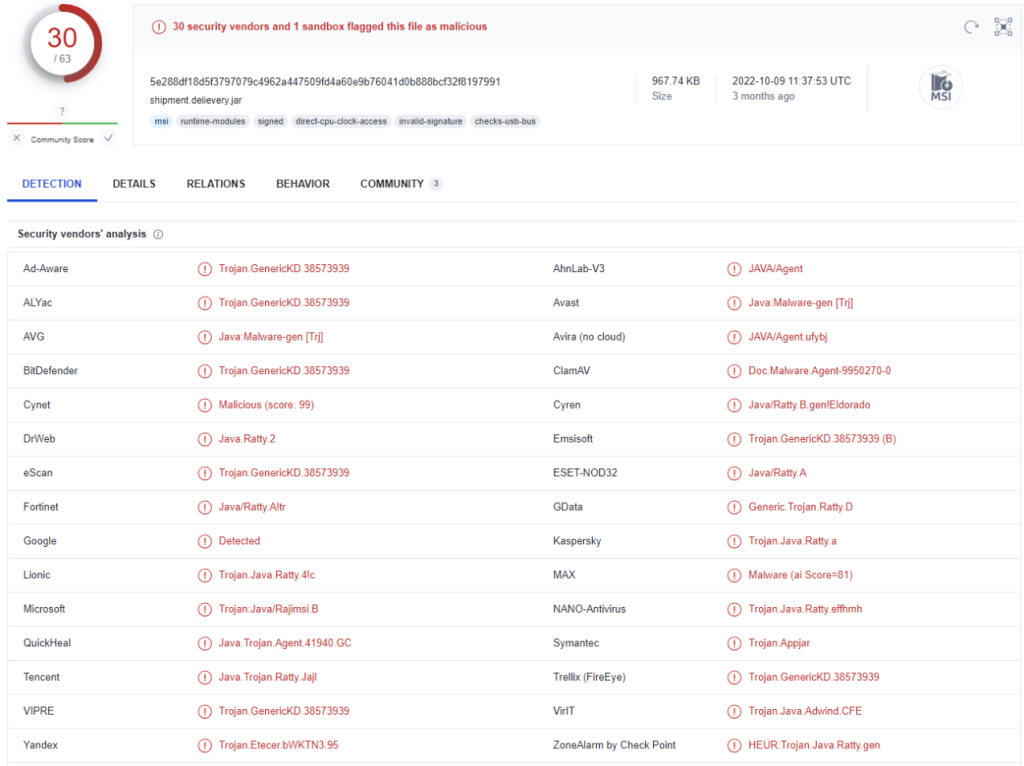1024x766 pixels.
Task: Click the alert icon beside Trojan.Java.Adwind.CFE
Action: point(734,711)
